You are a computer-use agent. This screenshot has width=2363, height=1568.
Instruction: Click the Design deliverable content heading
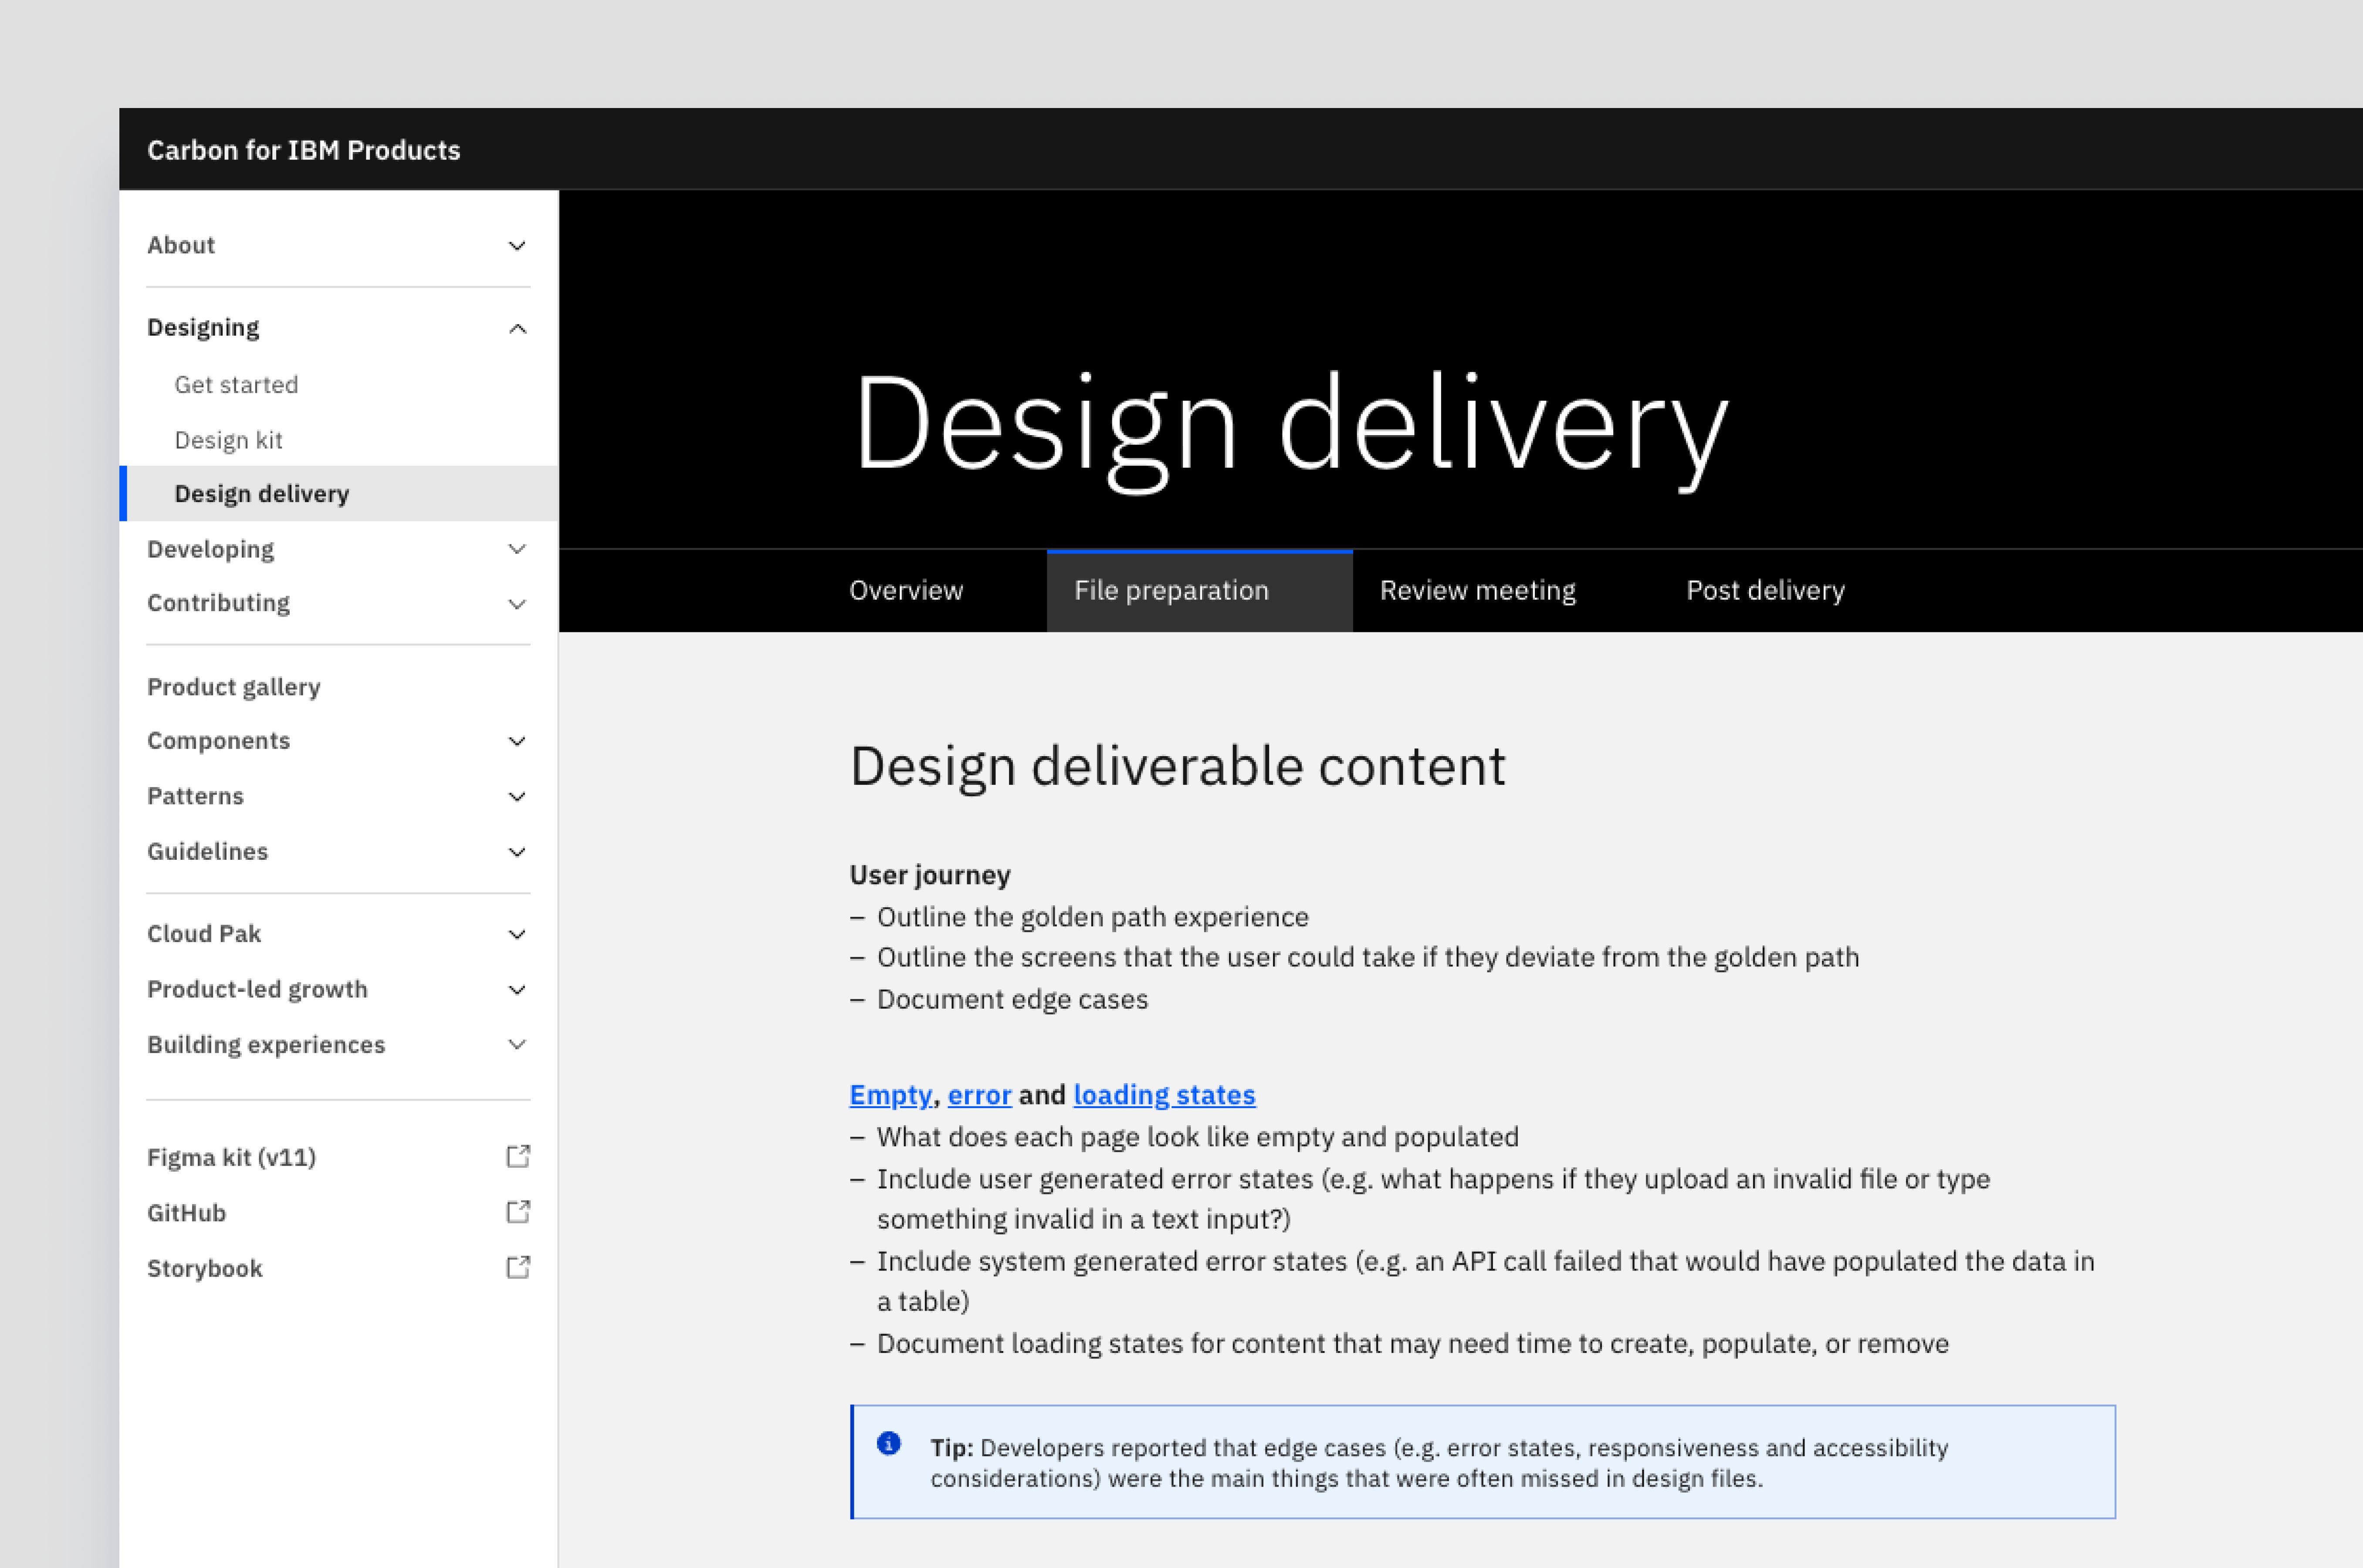point(1177,767)
